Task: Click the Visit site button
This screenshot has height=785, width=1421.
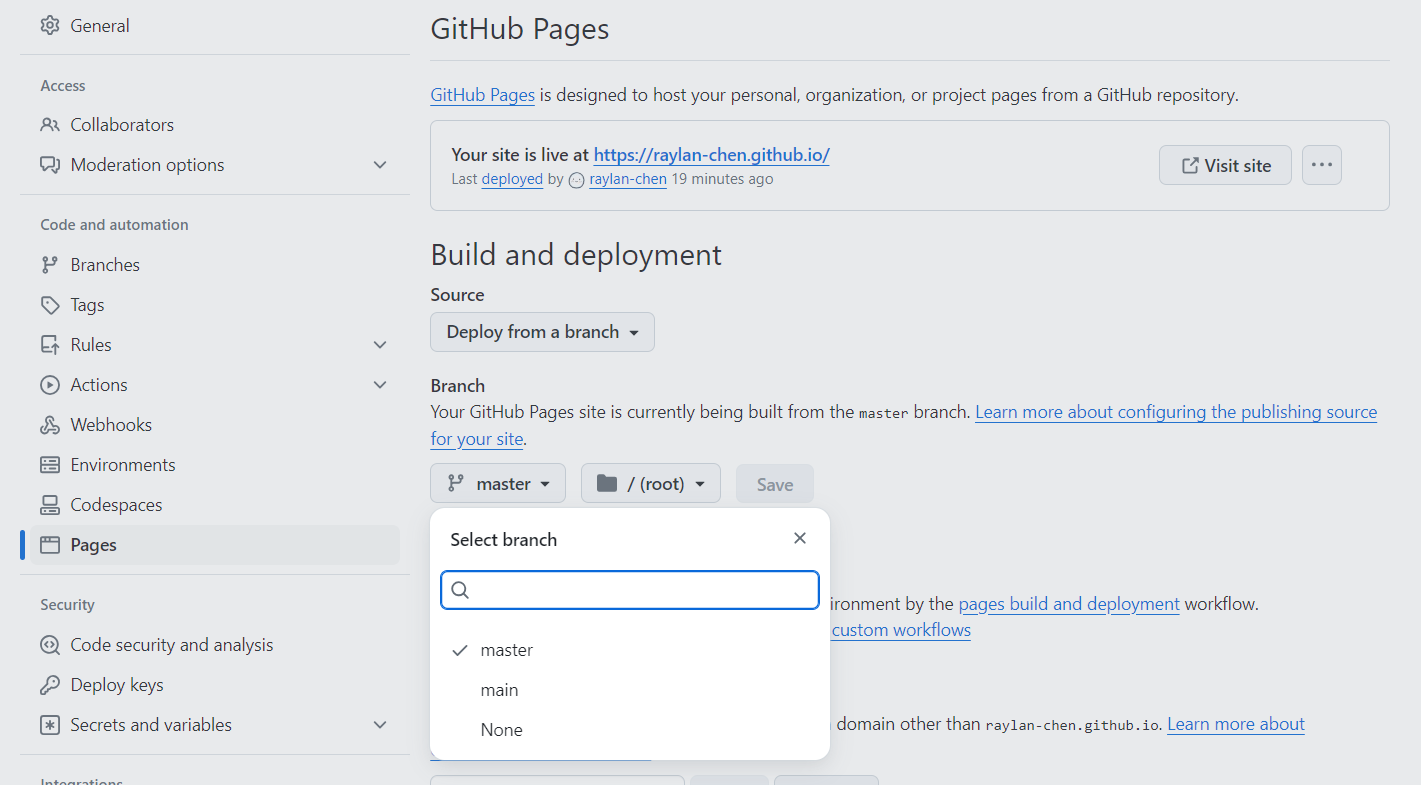Action: coord(1226,165)
